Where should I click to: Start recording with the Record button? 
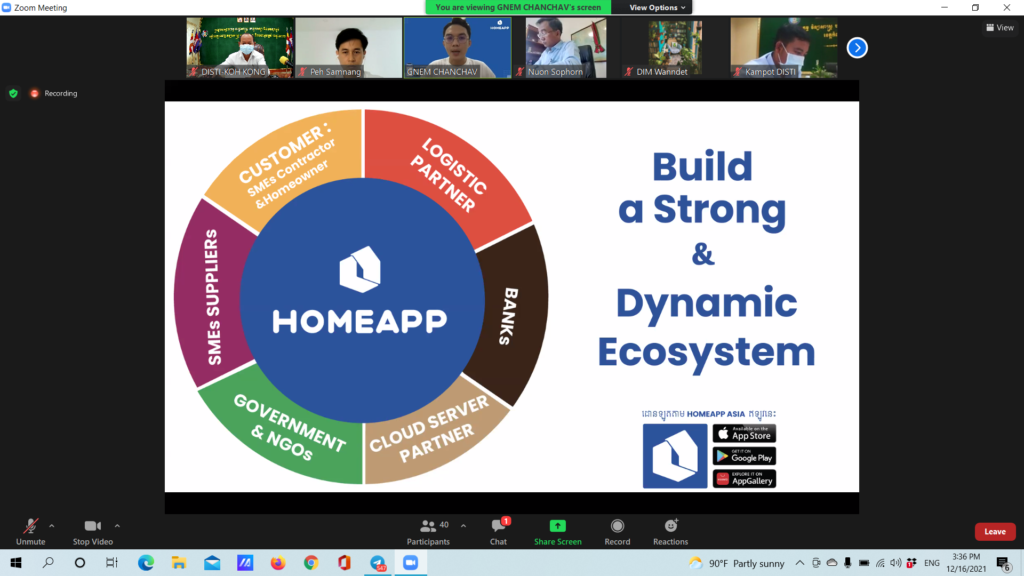pos(617,530)
